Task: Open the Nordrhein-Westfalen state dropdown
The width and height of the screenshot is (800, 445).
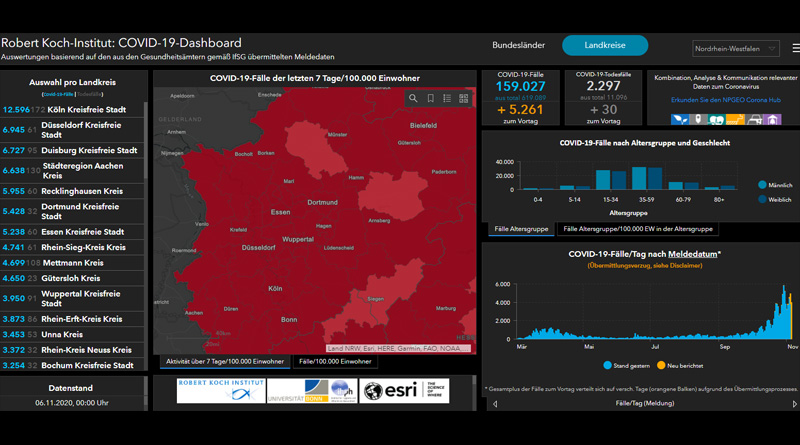Action: click(x=735, y=48)
